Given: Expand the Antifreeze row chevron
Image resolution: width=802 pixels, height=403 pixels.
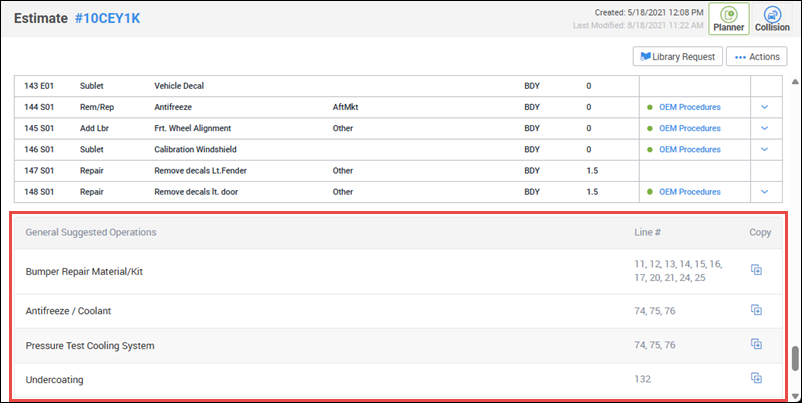Looking at the screenshot, I should (x=765, y=107).
